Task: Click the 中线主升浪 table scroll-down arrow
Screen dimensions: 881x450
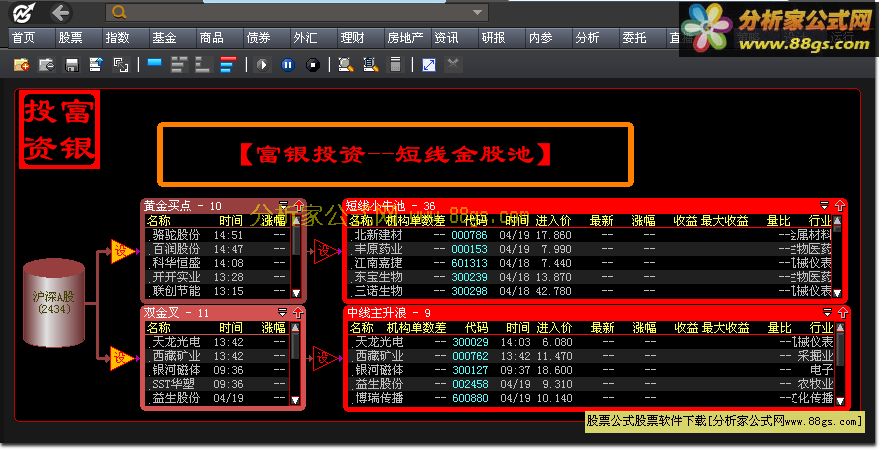Action: tap(840, 400)
